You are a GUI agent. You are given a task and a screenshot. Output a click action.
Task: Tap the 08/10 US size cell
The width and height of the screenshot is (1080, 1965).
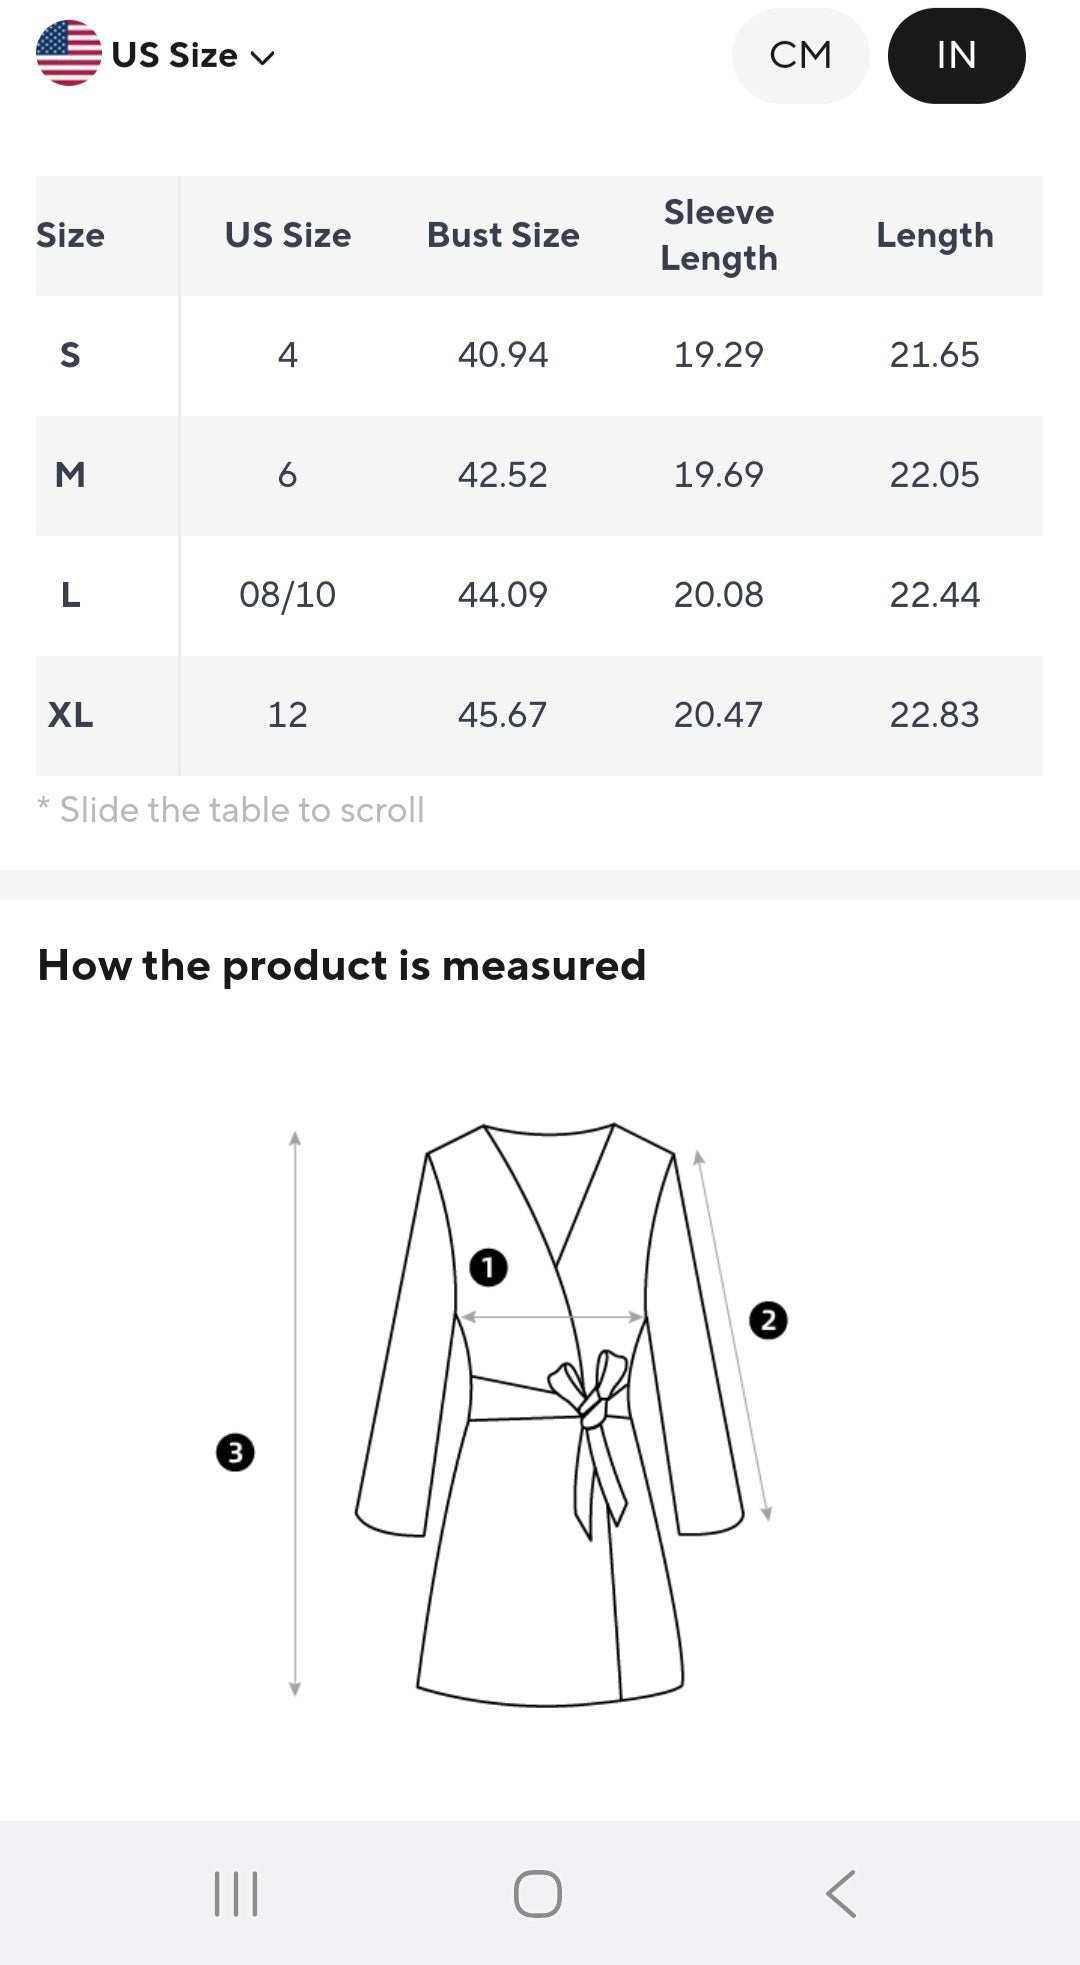click(x=287, y=595)
